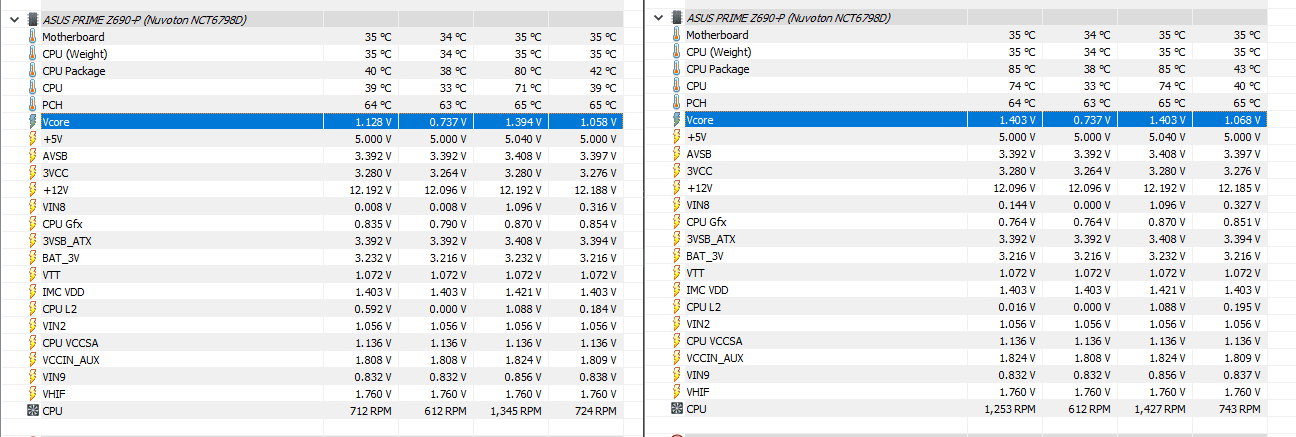Click the Motherboard thermometer icon in left panel

(x=33, y=36)
